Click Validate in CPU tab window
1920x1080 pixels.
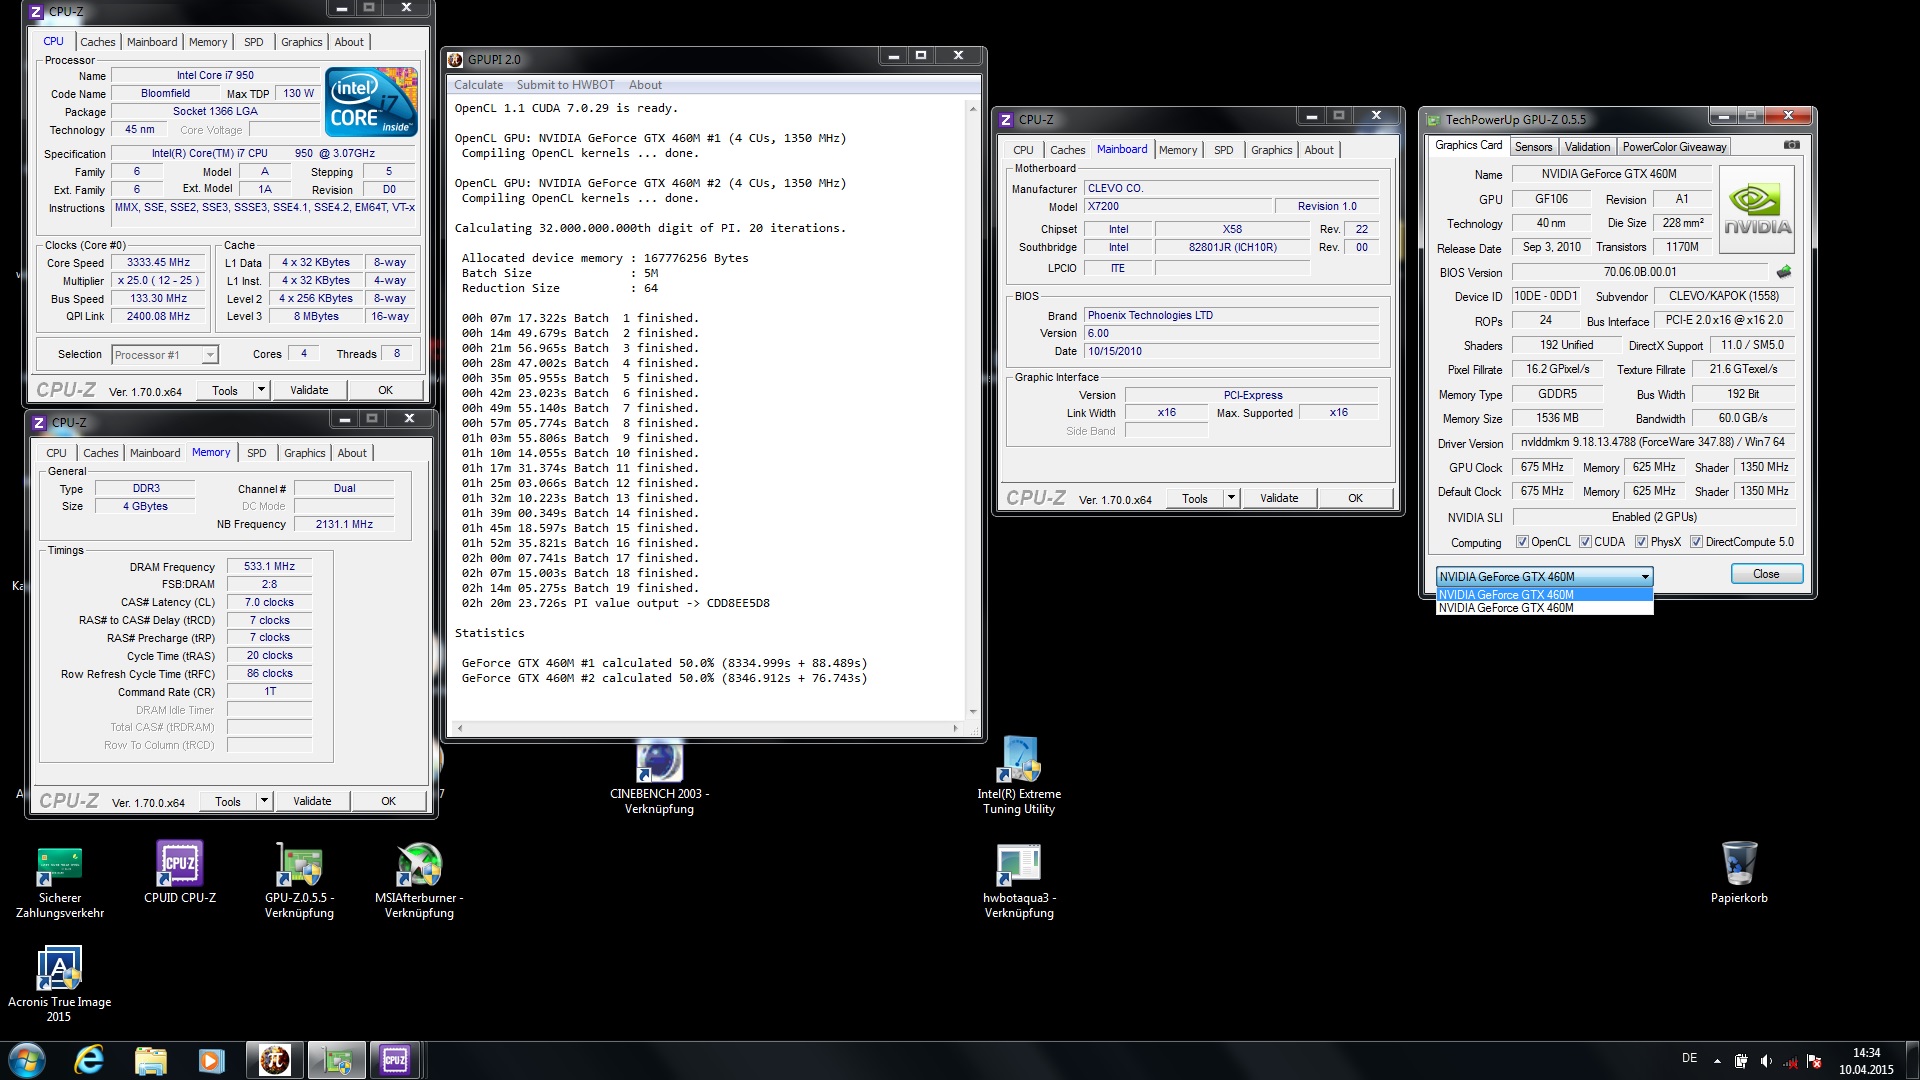[x=309, y=390]
